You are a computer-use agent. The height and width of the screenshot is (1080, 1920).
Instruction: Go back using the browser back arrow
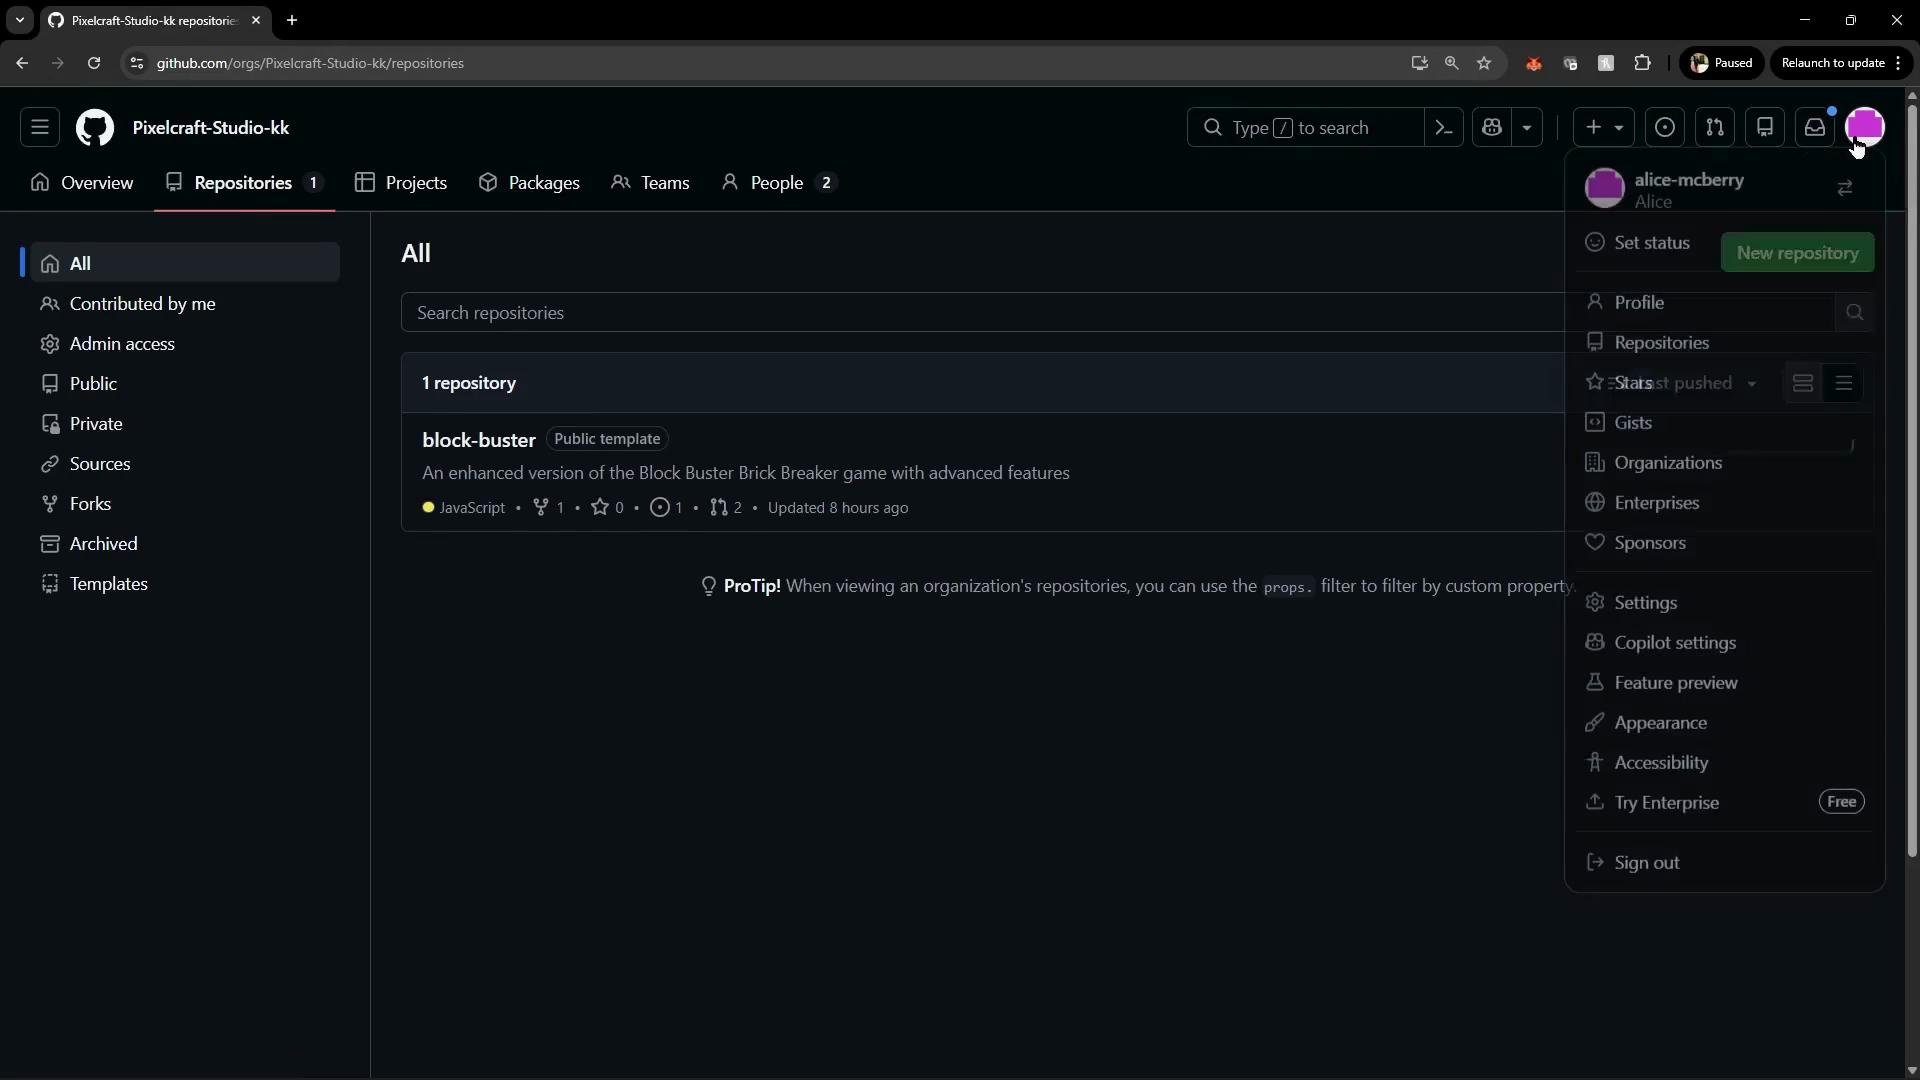(x=22, y=63)
